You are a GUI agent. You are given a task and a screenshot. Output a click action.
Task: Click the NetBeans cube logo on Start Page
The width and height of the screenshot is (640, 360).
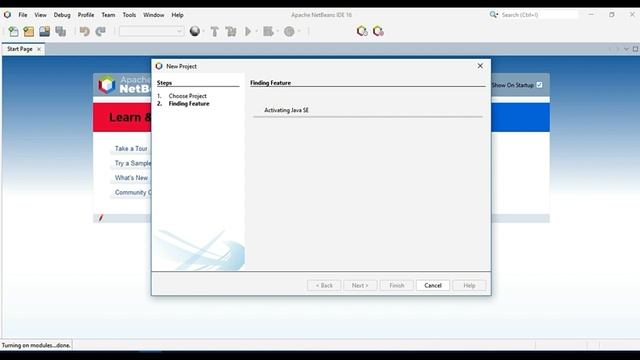point(107,85)
